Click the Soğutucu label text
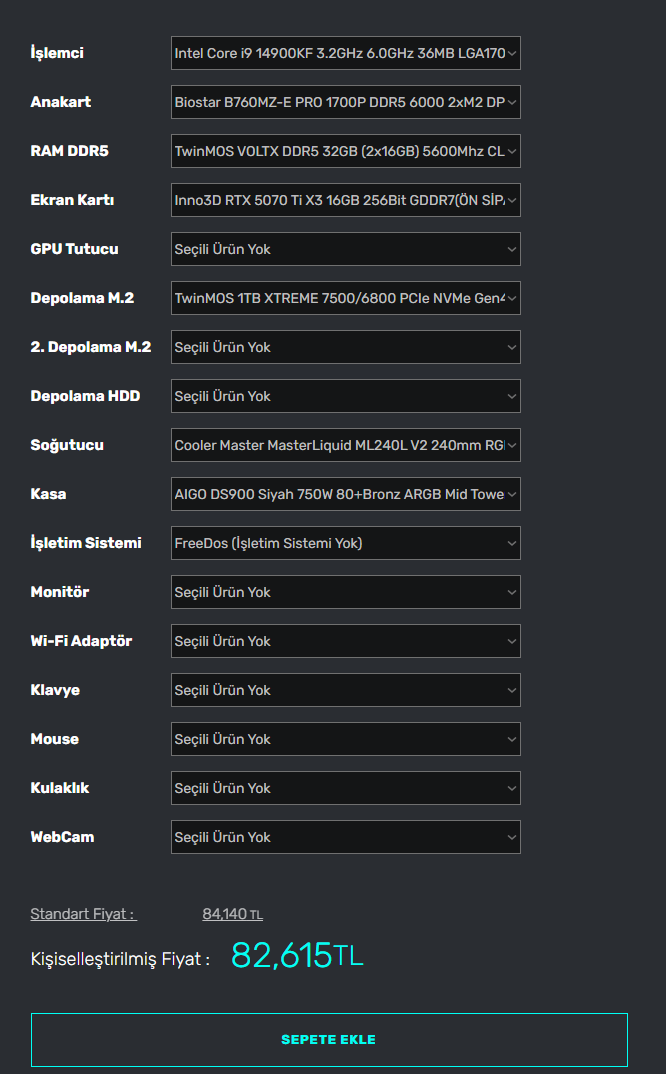 [67, 445]
